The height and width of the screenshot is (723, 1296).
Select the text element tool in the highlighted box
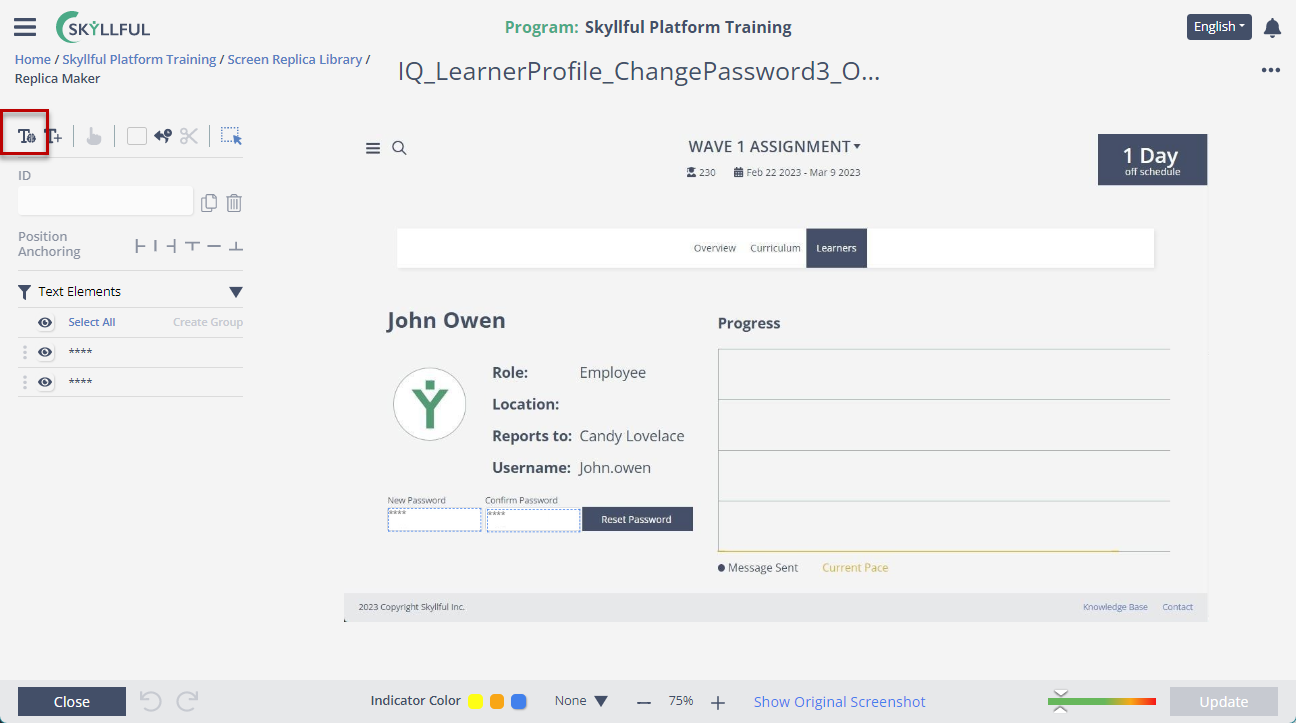27,136
